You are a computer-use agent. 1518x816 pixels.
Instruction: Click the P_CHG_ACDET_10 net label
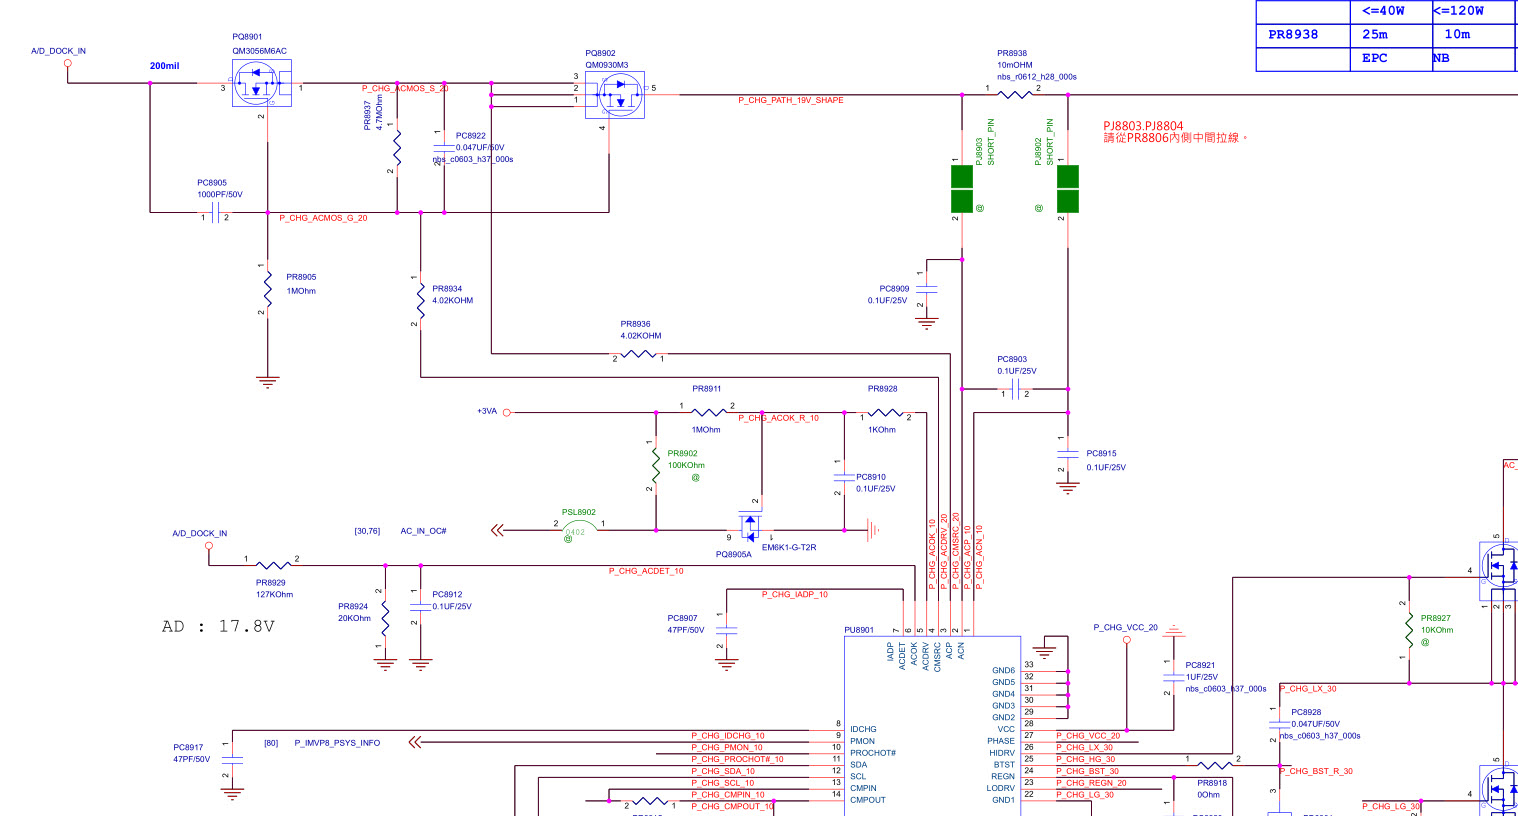[x=646, y=571]
